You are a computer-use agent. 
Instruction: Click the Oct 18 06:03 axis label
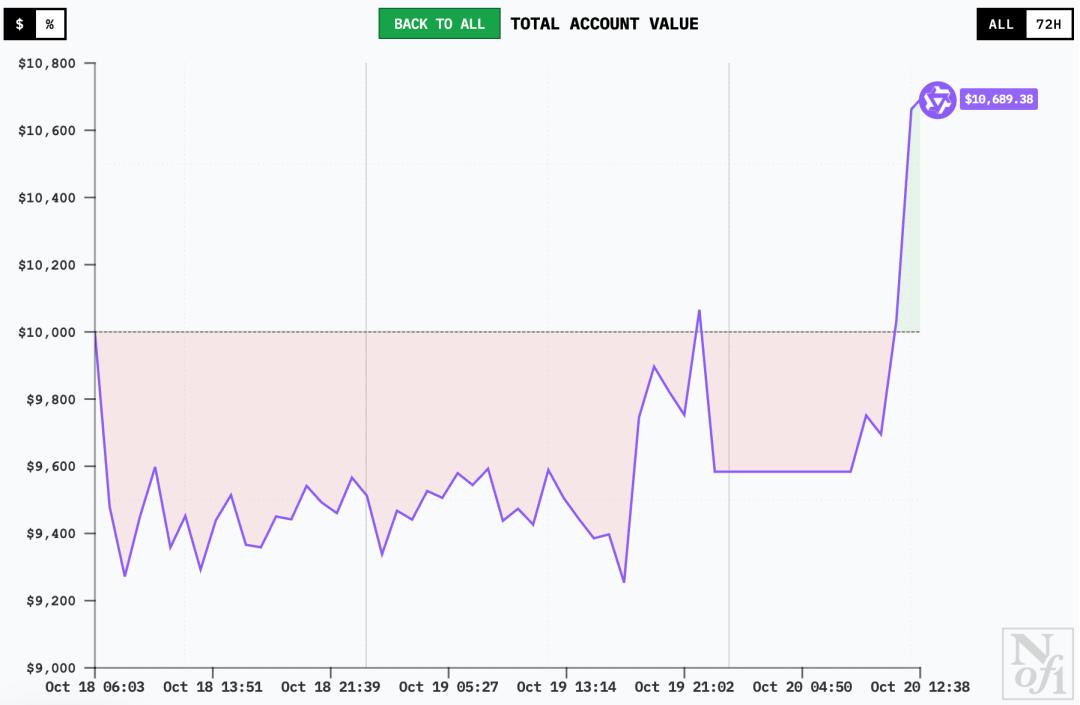pos(95,687)
